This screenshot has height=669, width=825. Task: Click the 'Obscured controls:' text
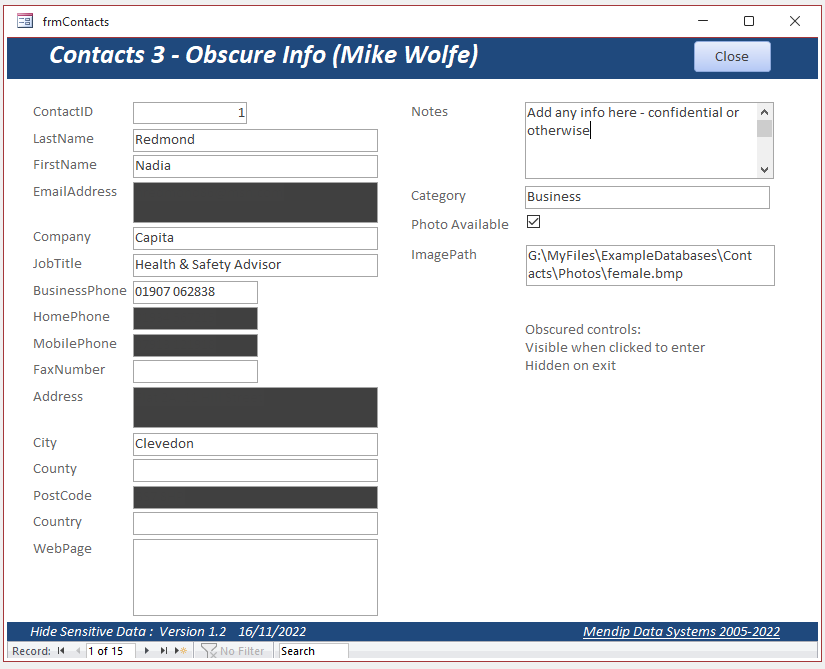[583, 330]
